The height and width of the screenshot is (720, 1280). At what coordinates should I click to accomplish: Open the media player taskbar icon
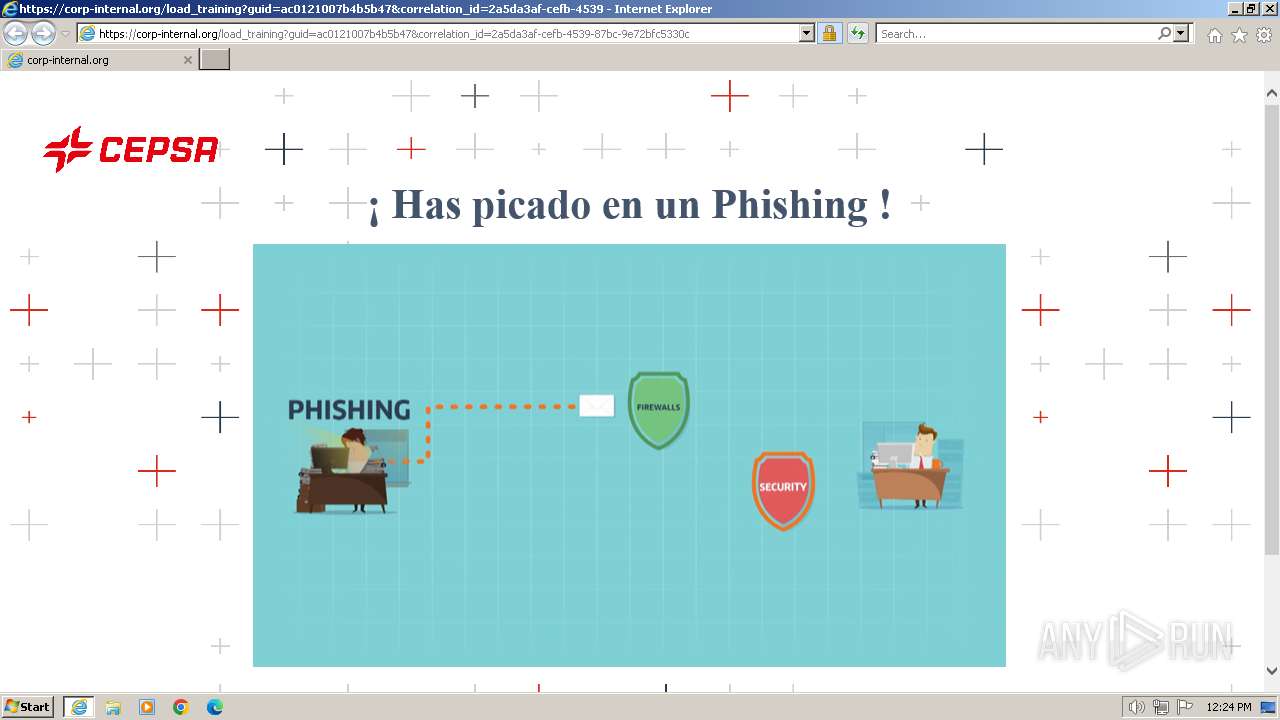(147, 707)
